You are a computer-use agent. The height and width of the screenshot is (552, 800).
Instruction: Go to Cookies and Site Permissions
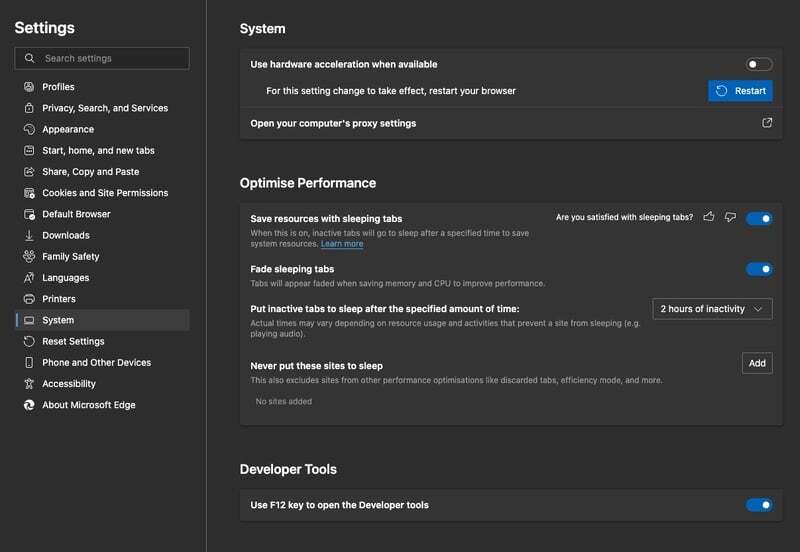pyautogui.click(x=104, y=193)
